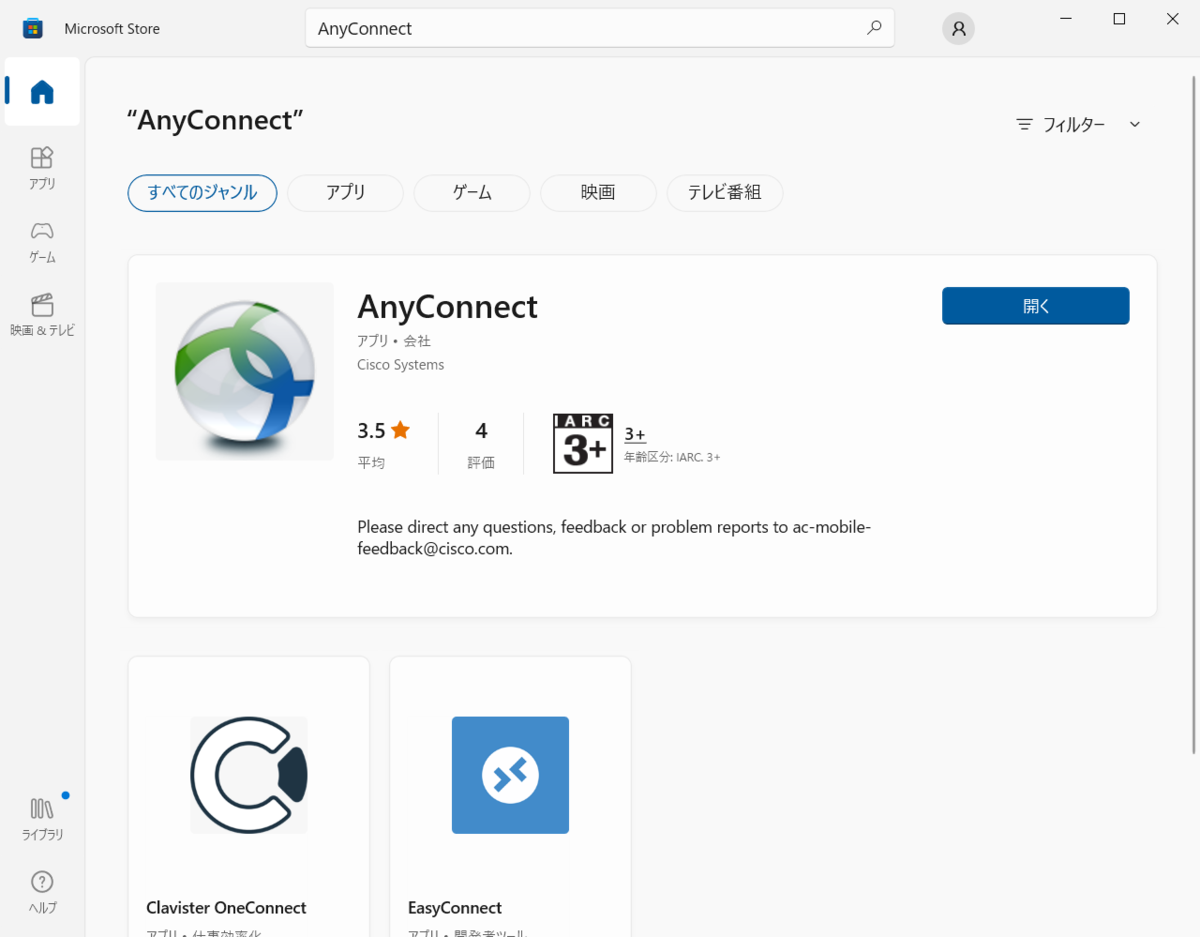Open the ゲーム section from the sidebar
This screenshot has width=1200, height=937.
41,241
